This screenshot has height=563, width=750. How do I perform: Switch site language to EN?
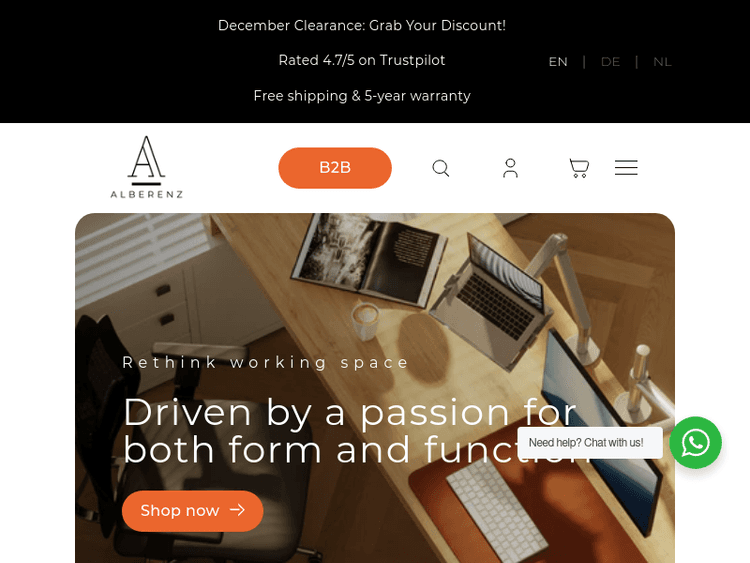point(558,62)
